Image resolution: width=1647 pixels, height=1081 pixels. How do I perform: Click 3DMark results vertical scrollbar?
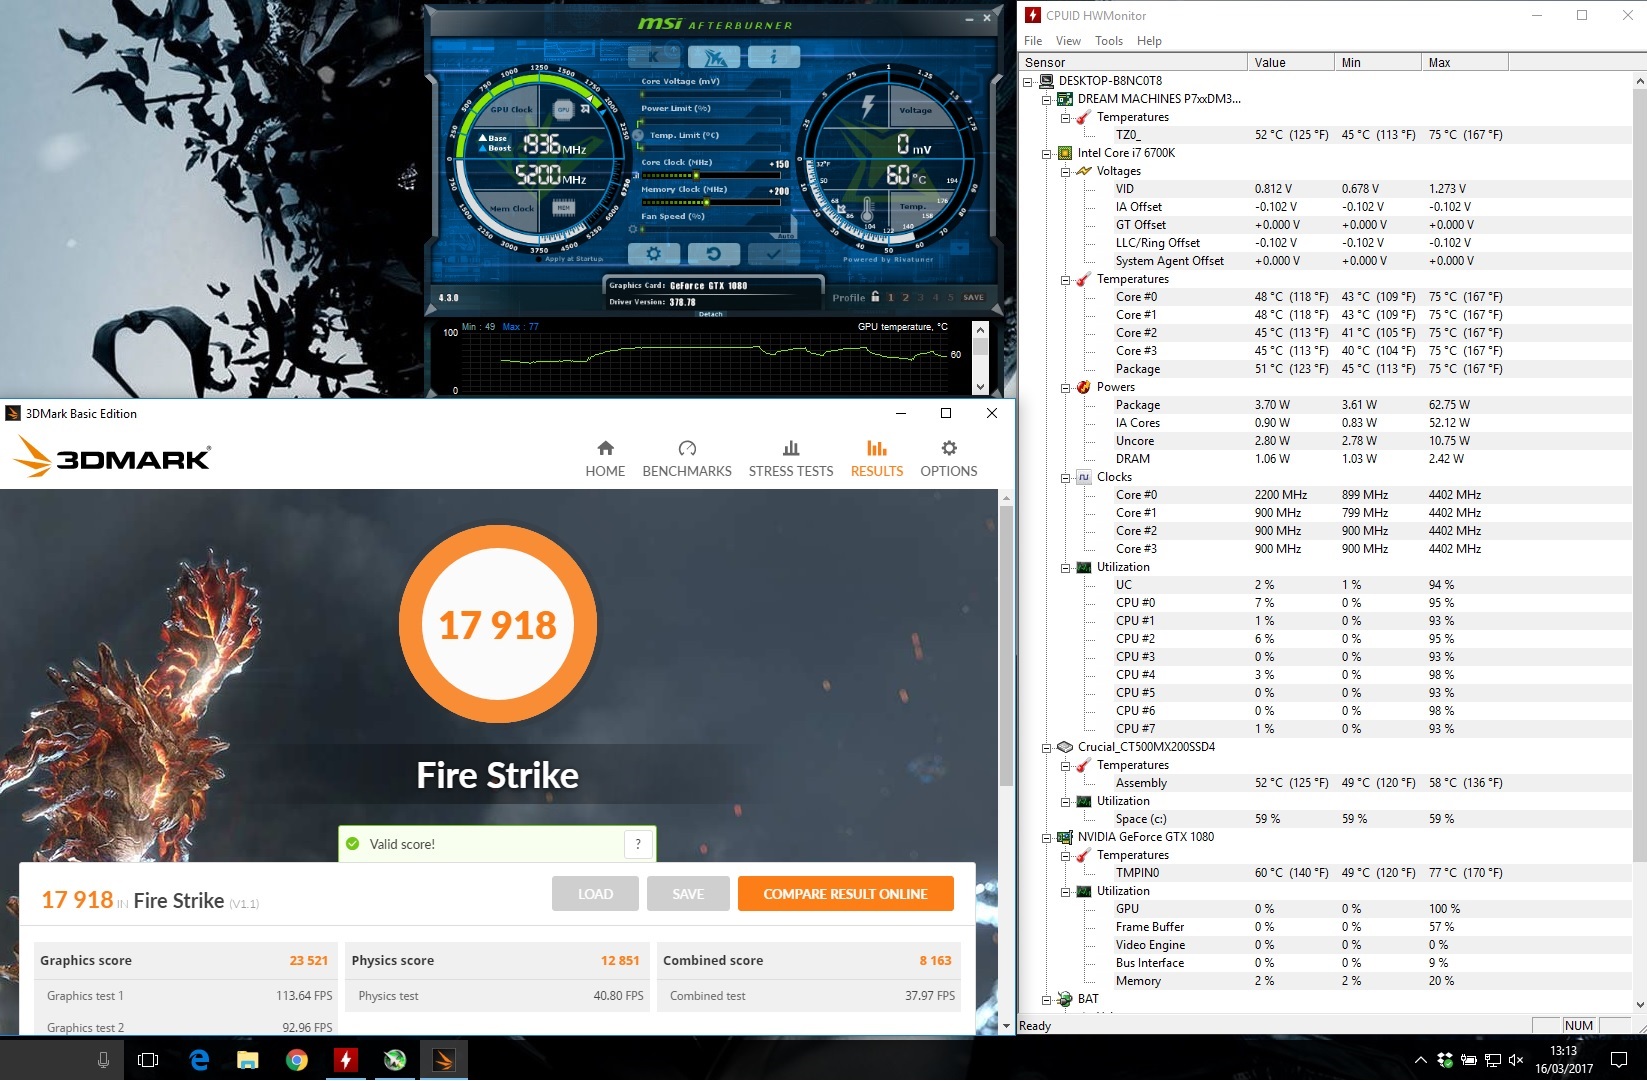pyautogui.click(x=1006, y=646)
